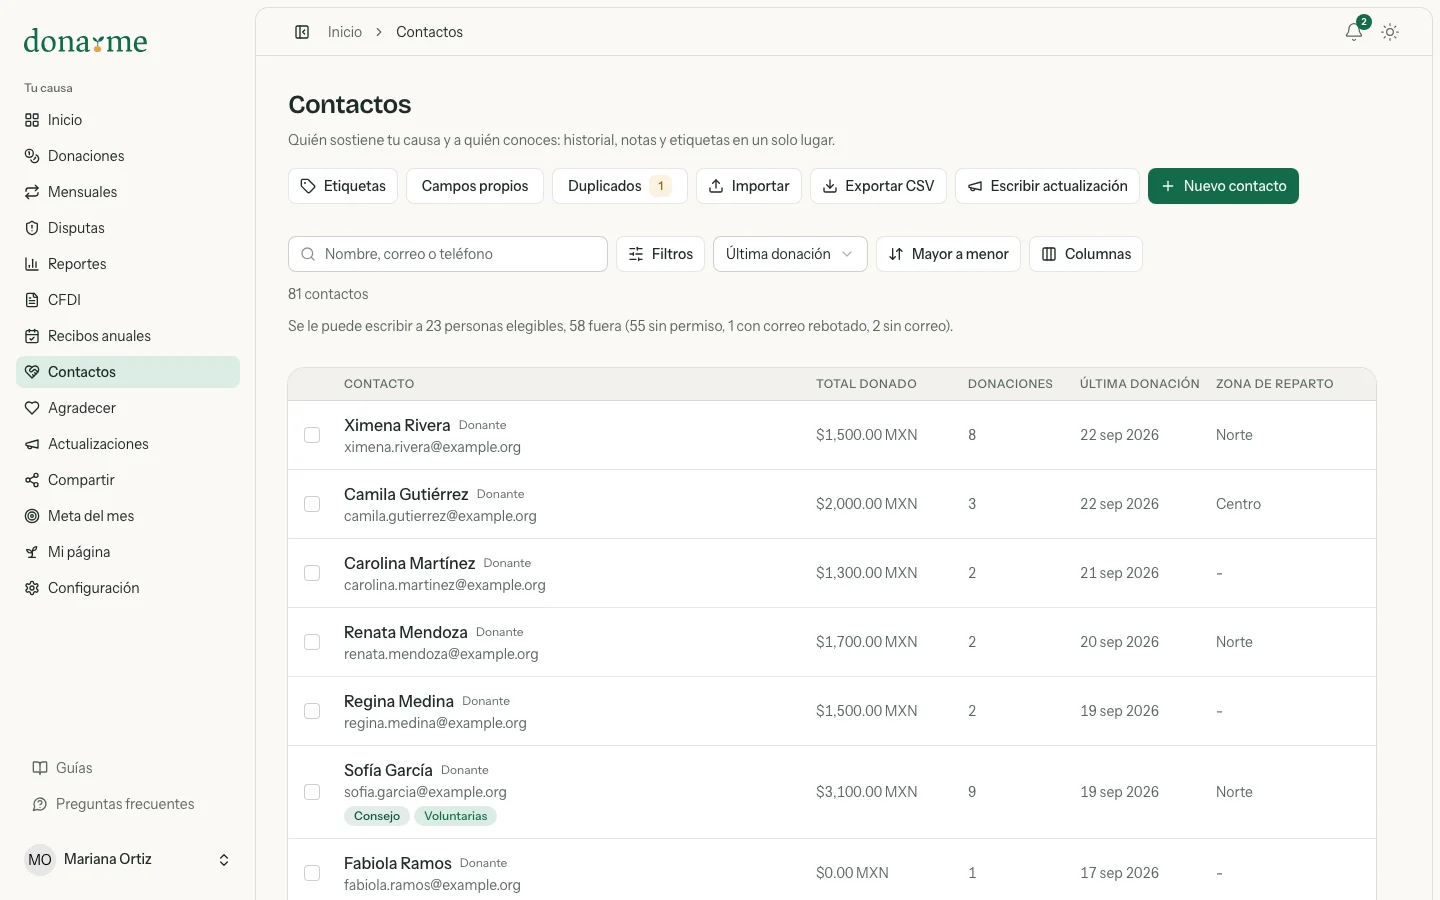
Task: Expand the Mariana Ortiz account menu
Action: tap(128, 860)
